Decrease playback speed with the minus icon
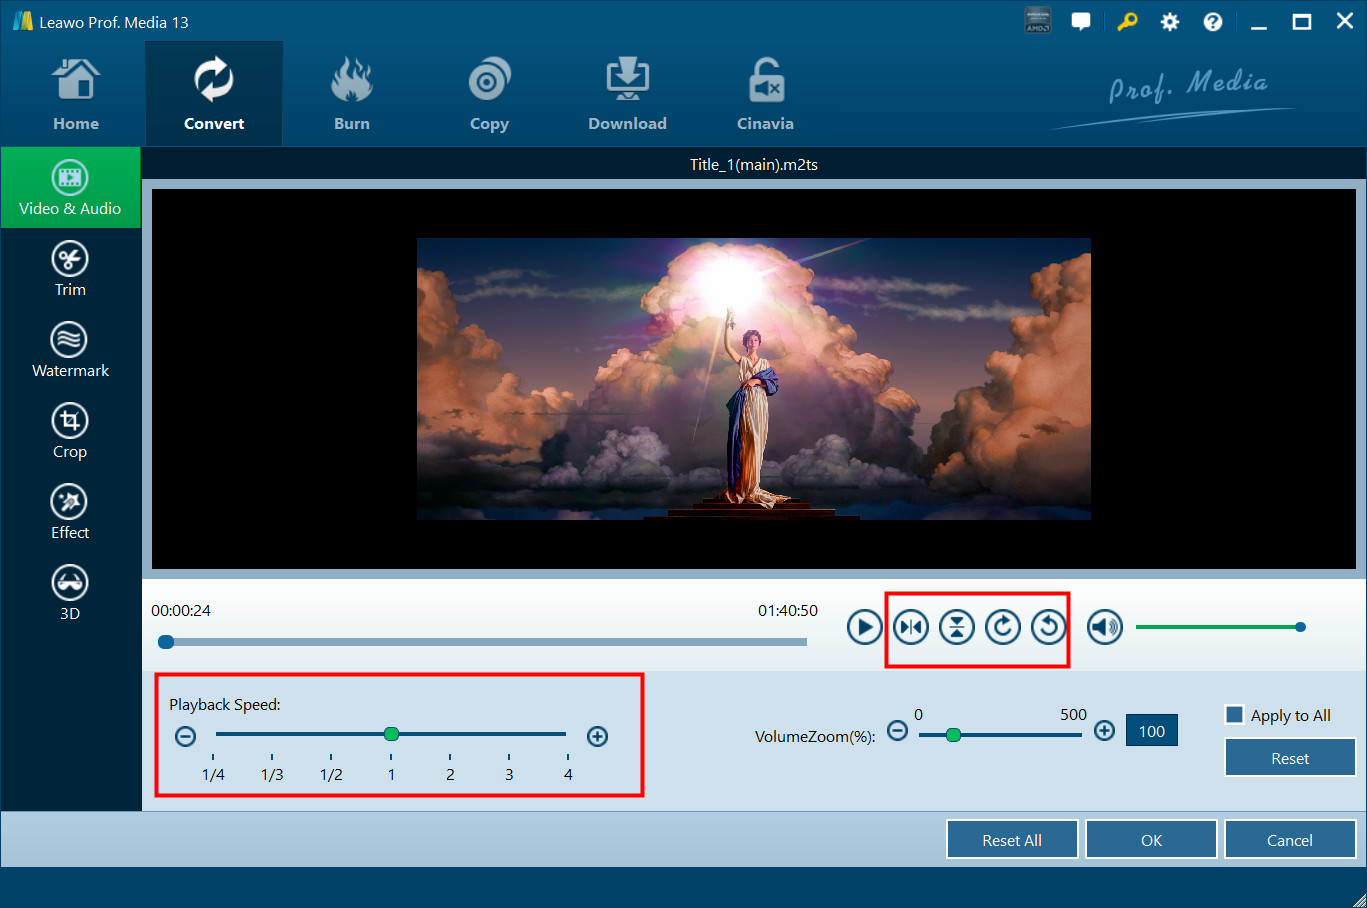This screenshot has width=1367, height=908. pos(185,736)
